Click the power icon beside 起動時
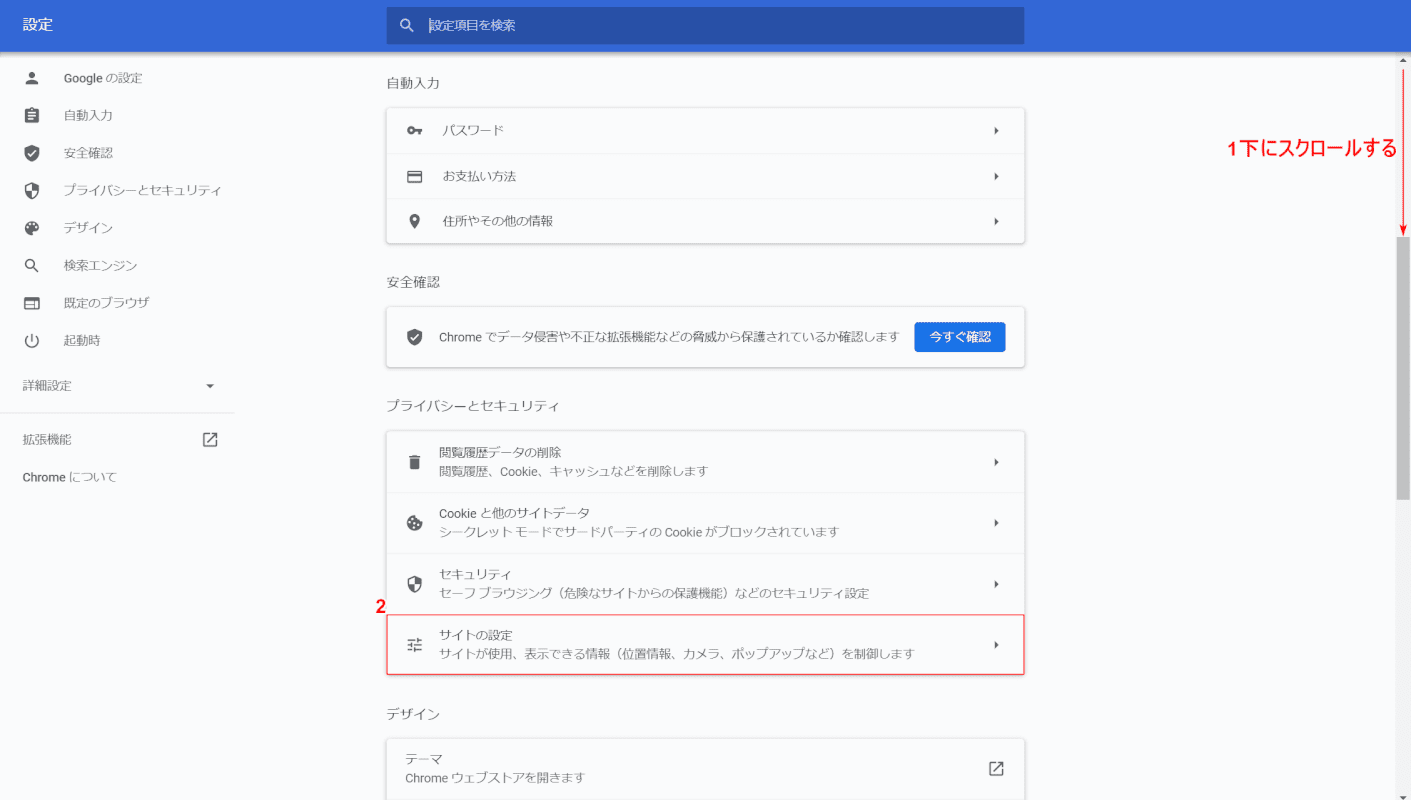The height and width of the screenshot is (800, 1411). point(32,340)
